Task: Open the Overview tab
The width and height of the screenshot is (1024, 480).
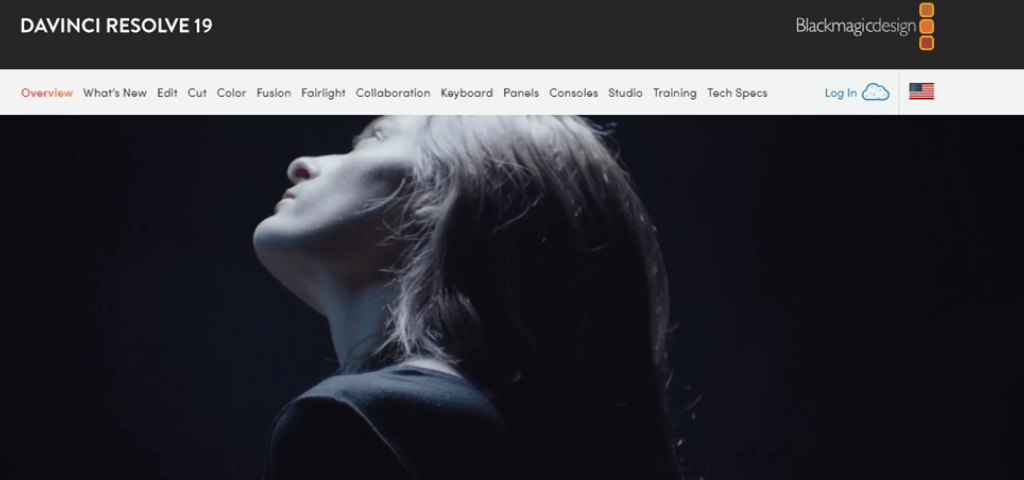Action: [x=47, y=93]
